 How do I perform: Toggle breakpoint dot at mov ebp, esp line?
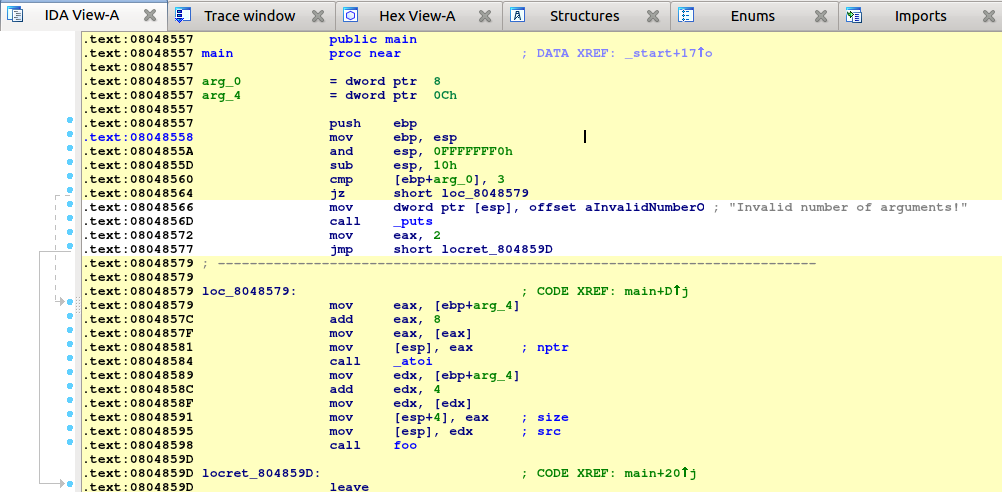(70, 134)
